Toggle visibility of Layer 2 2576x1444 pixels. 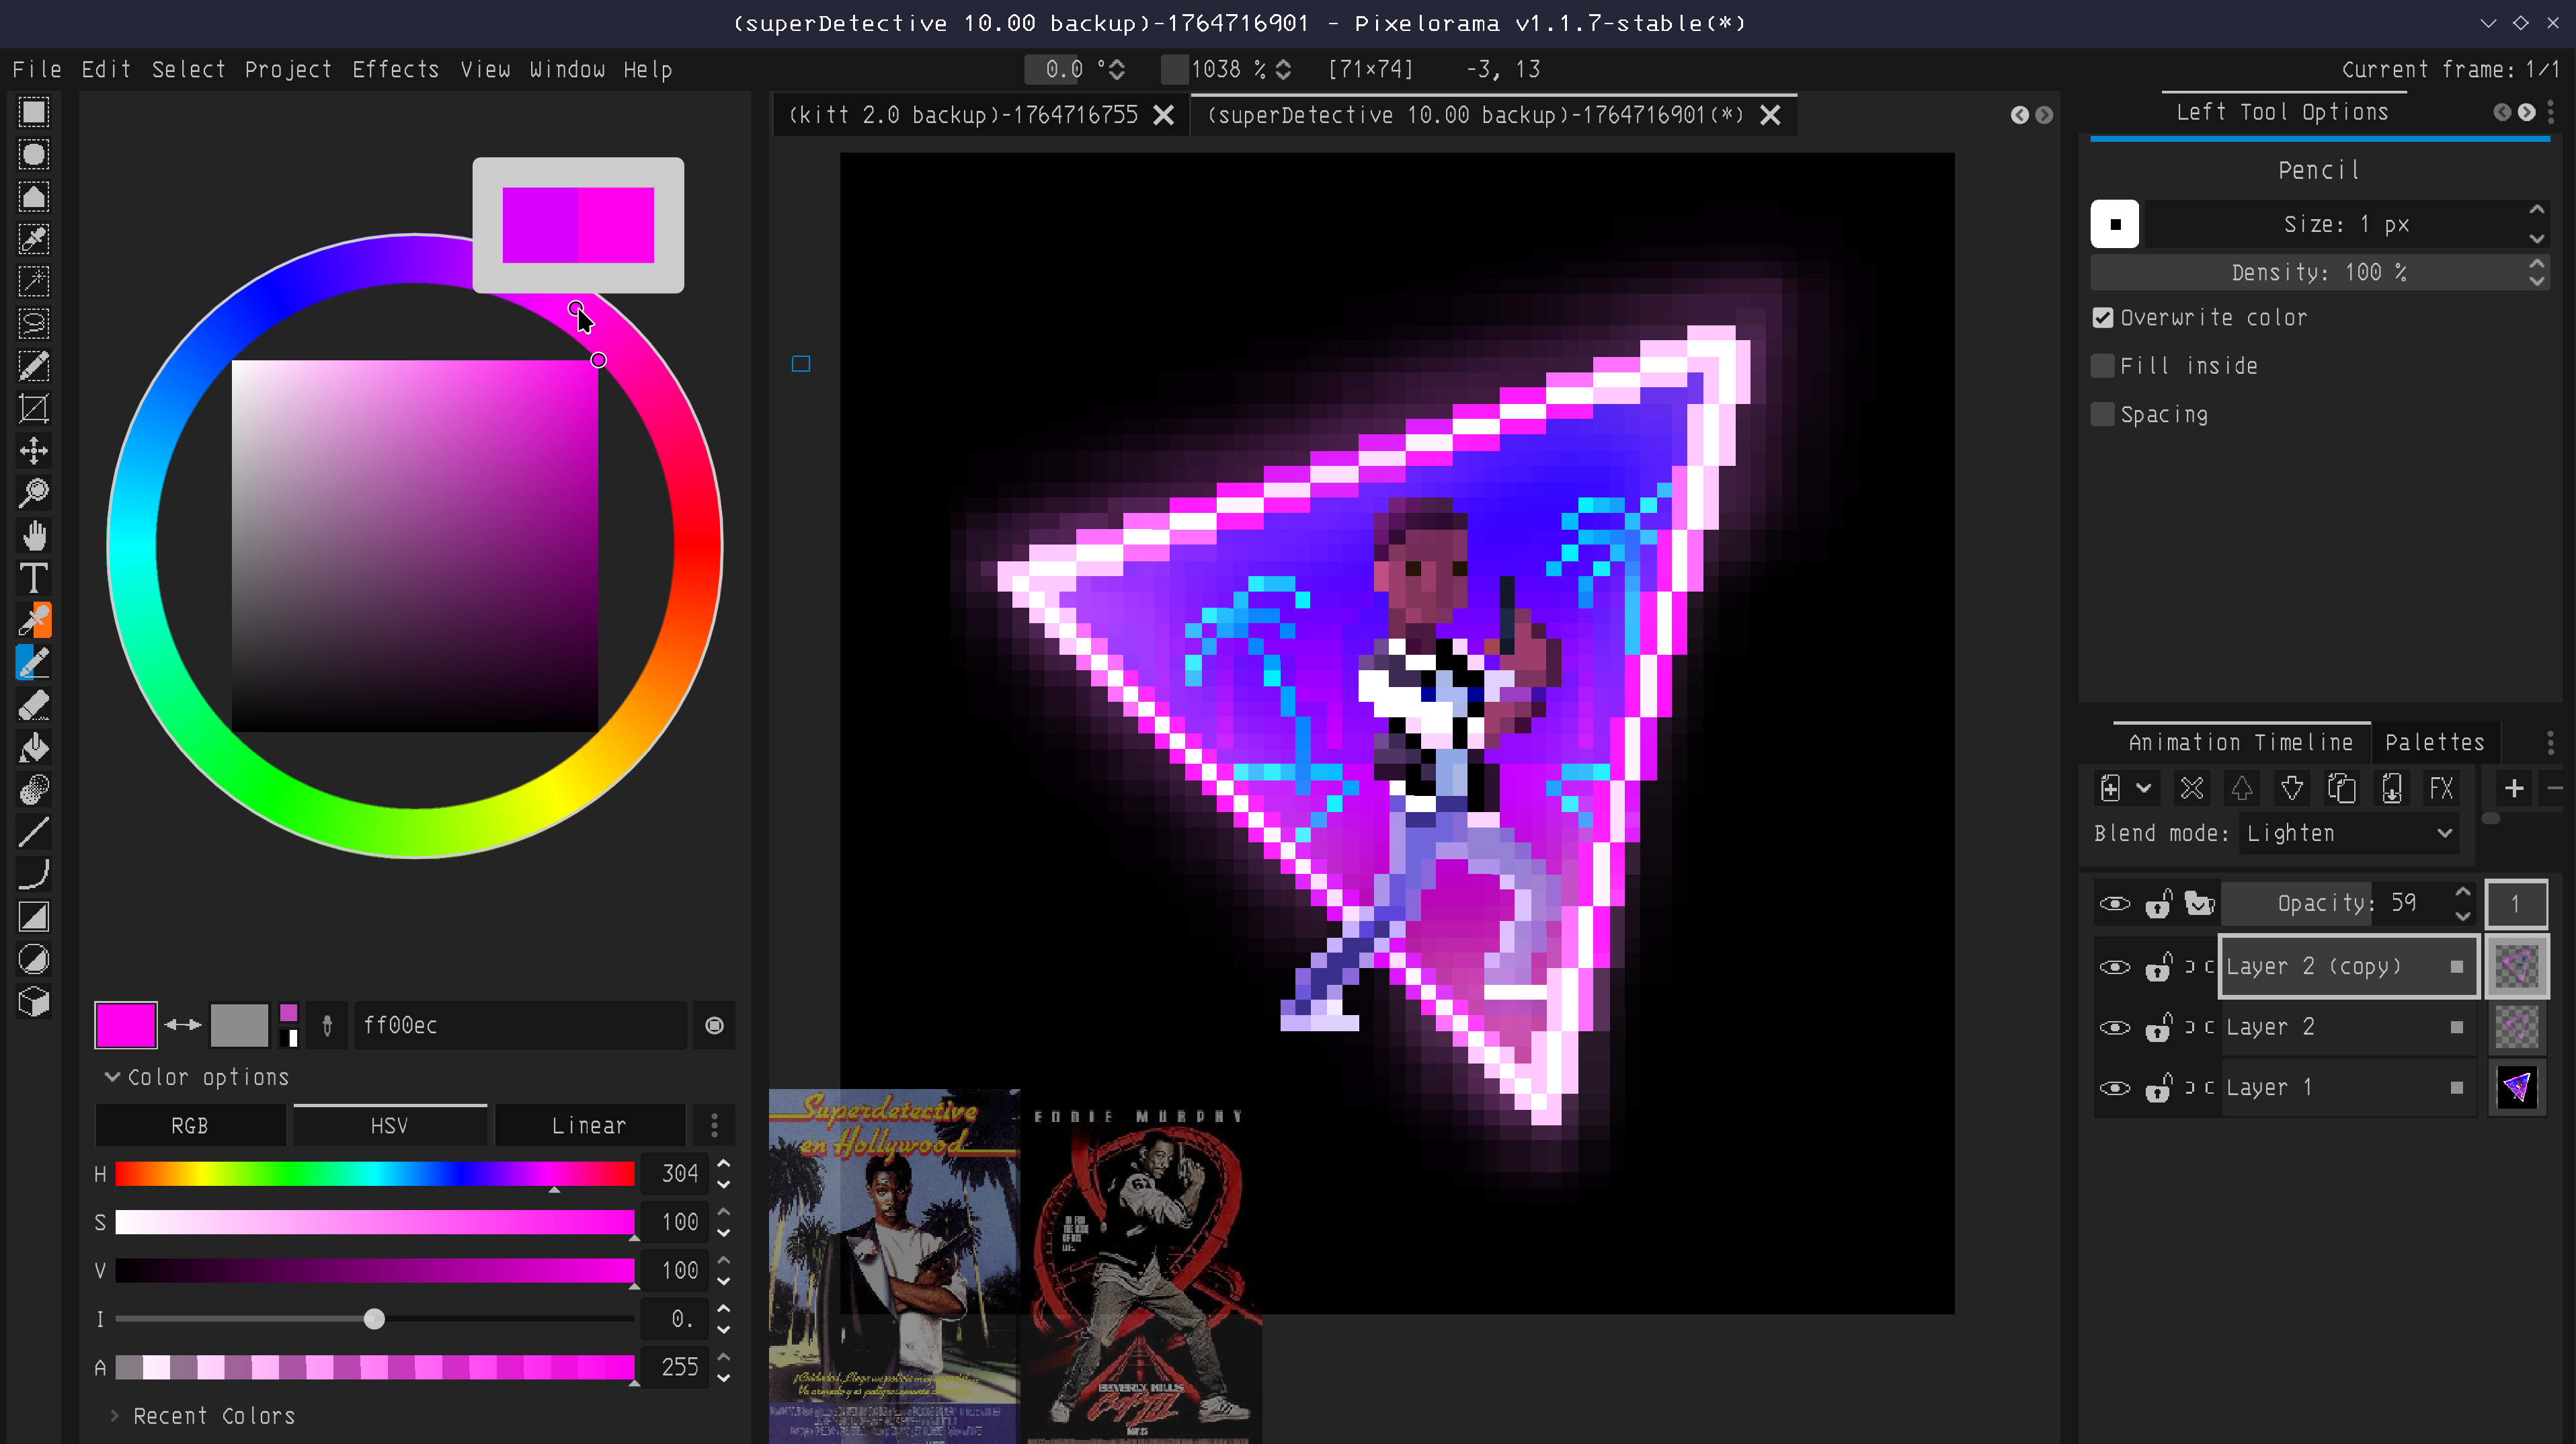[2114, 1028]
